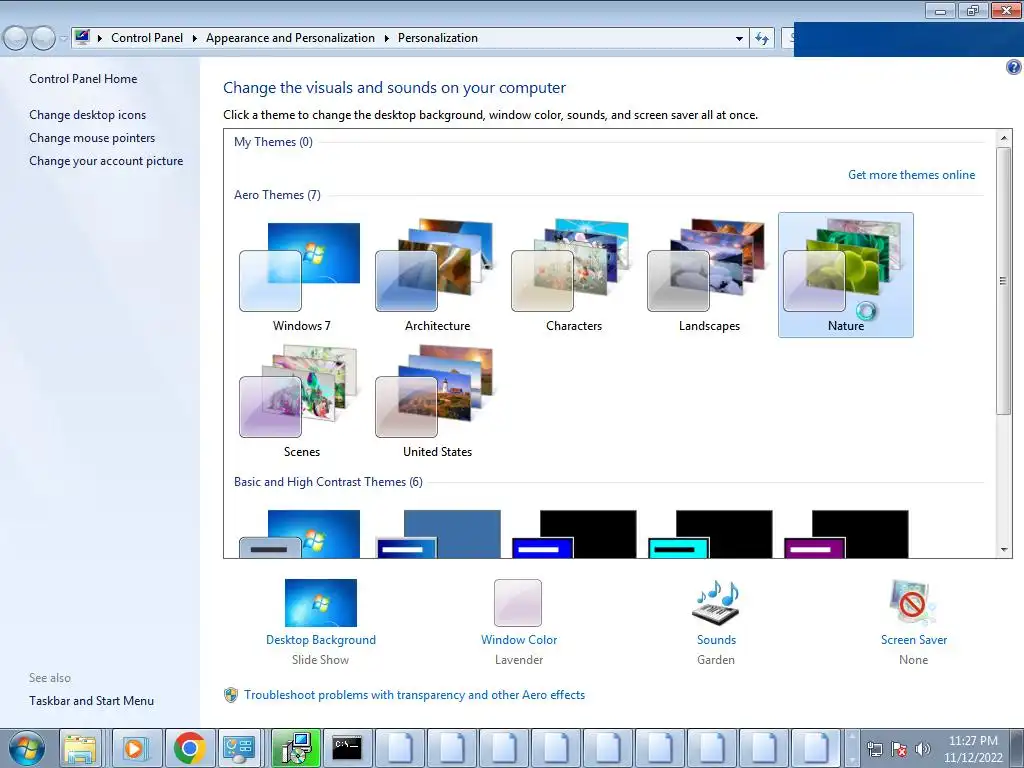Click the Window Color link text
Image resolution: width=1024 pixels, height=768 pixels.
point(519,640)
